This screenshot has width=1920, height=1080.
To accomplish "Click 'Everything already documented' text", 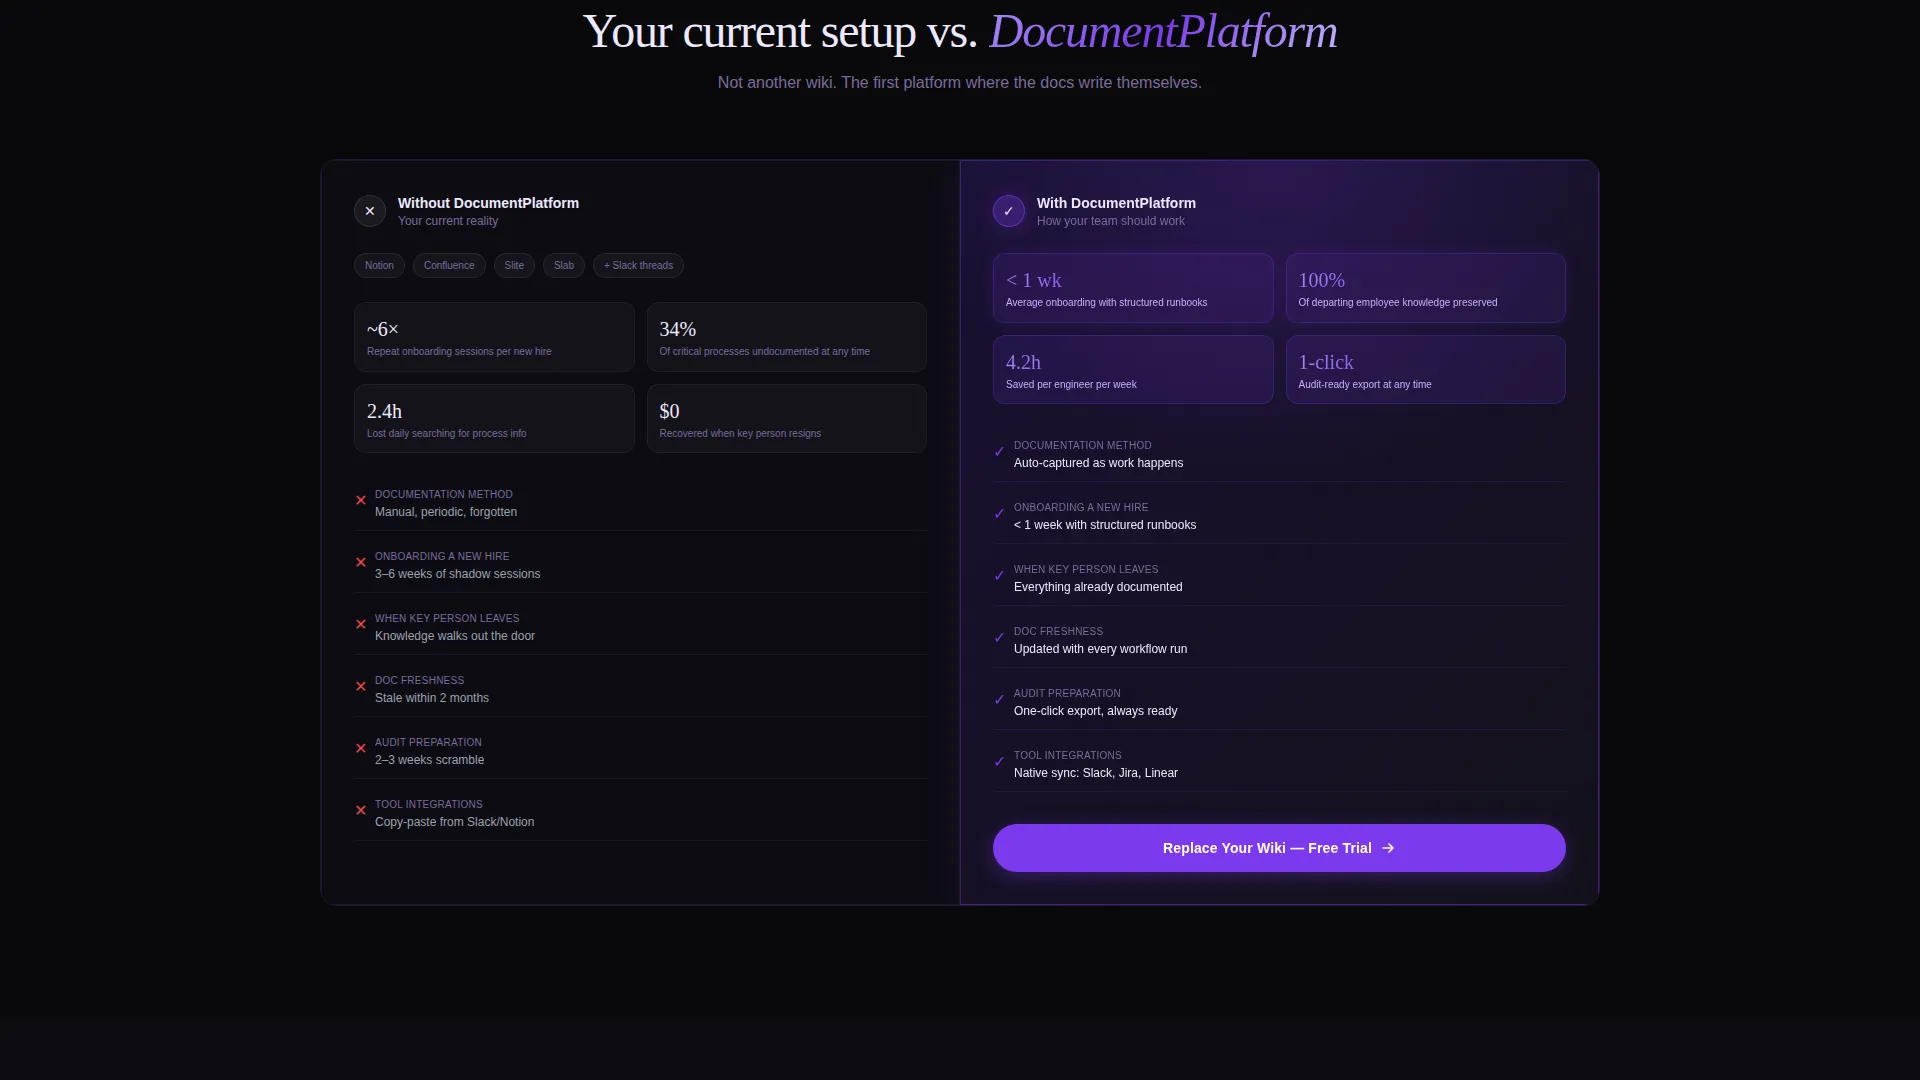I will (x=1098, y=587).
